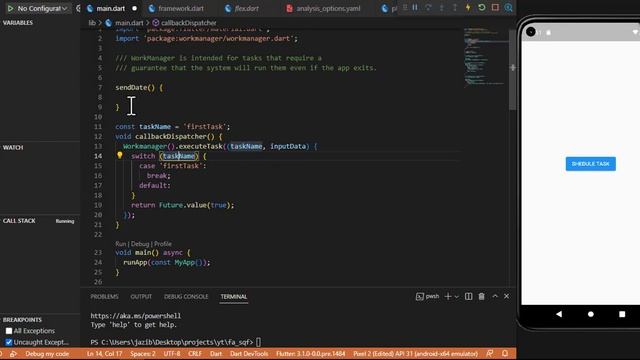Image resolution: width=640 pixels, height=360 pixels.
Task: Change encoding via UTF-8 status entry
Action: point(172,353)
